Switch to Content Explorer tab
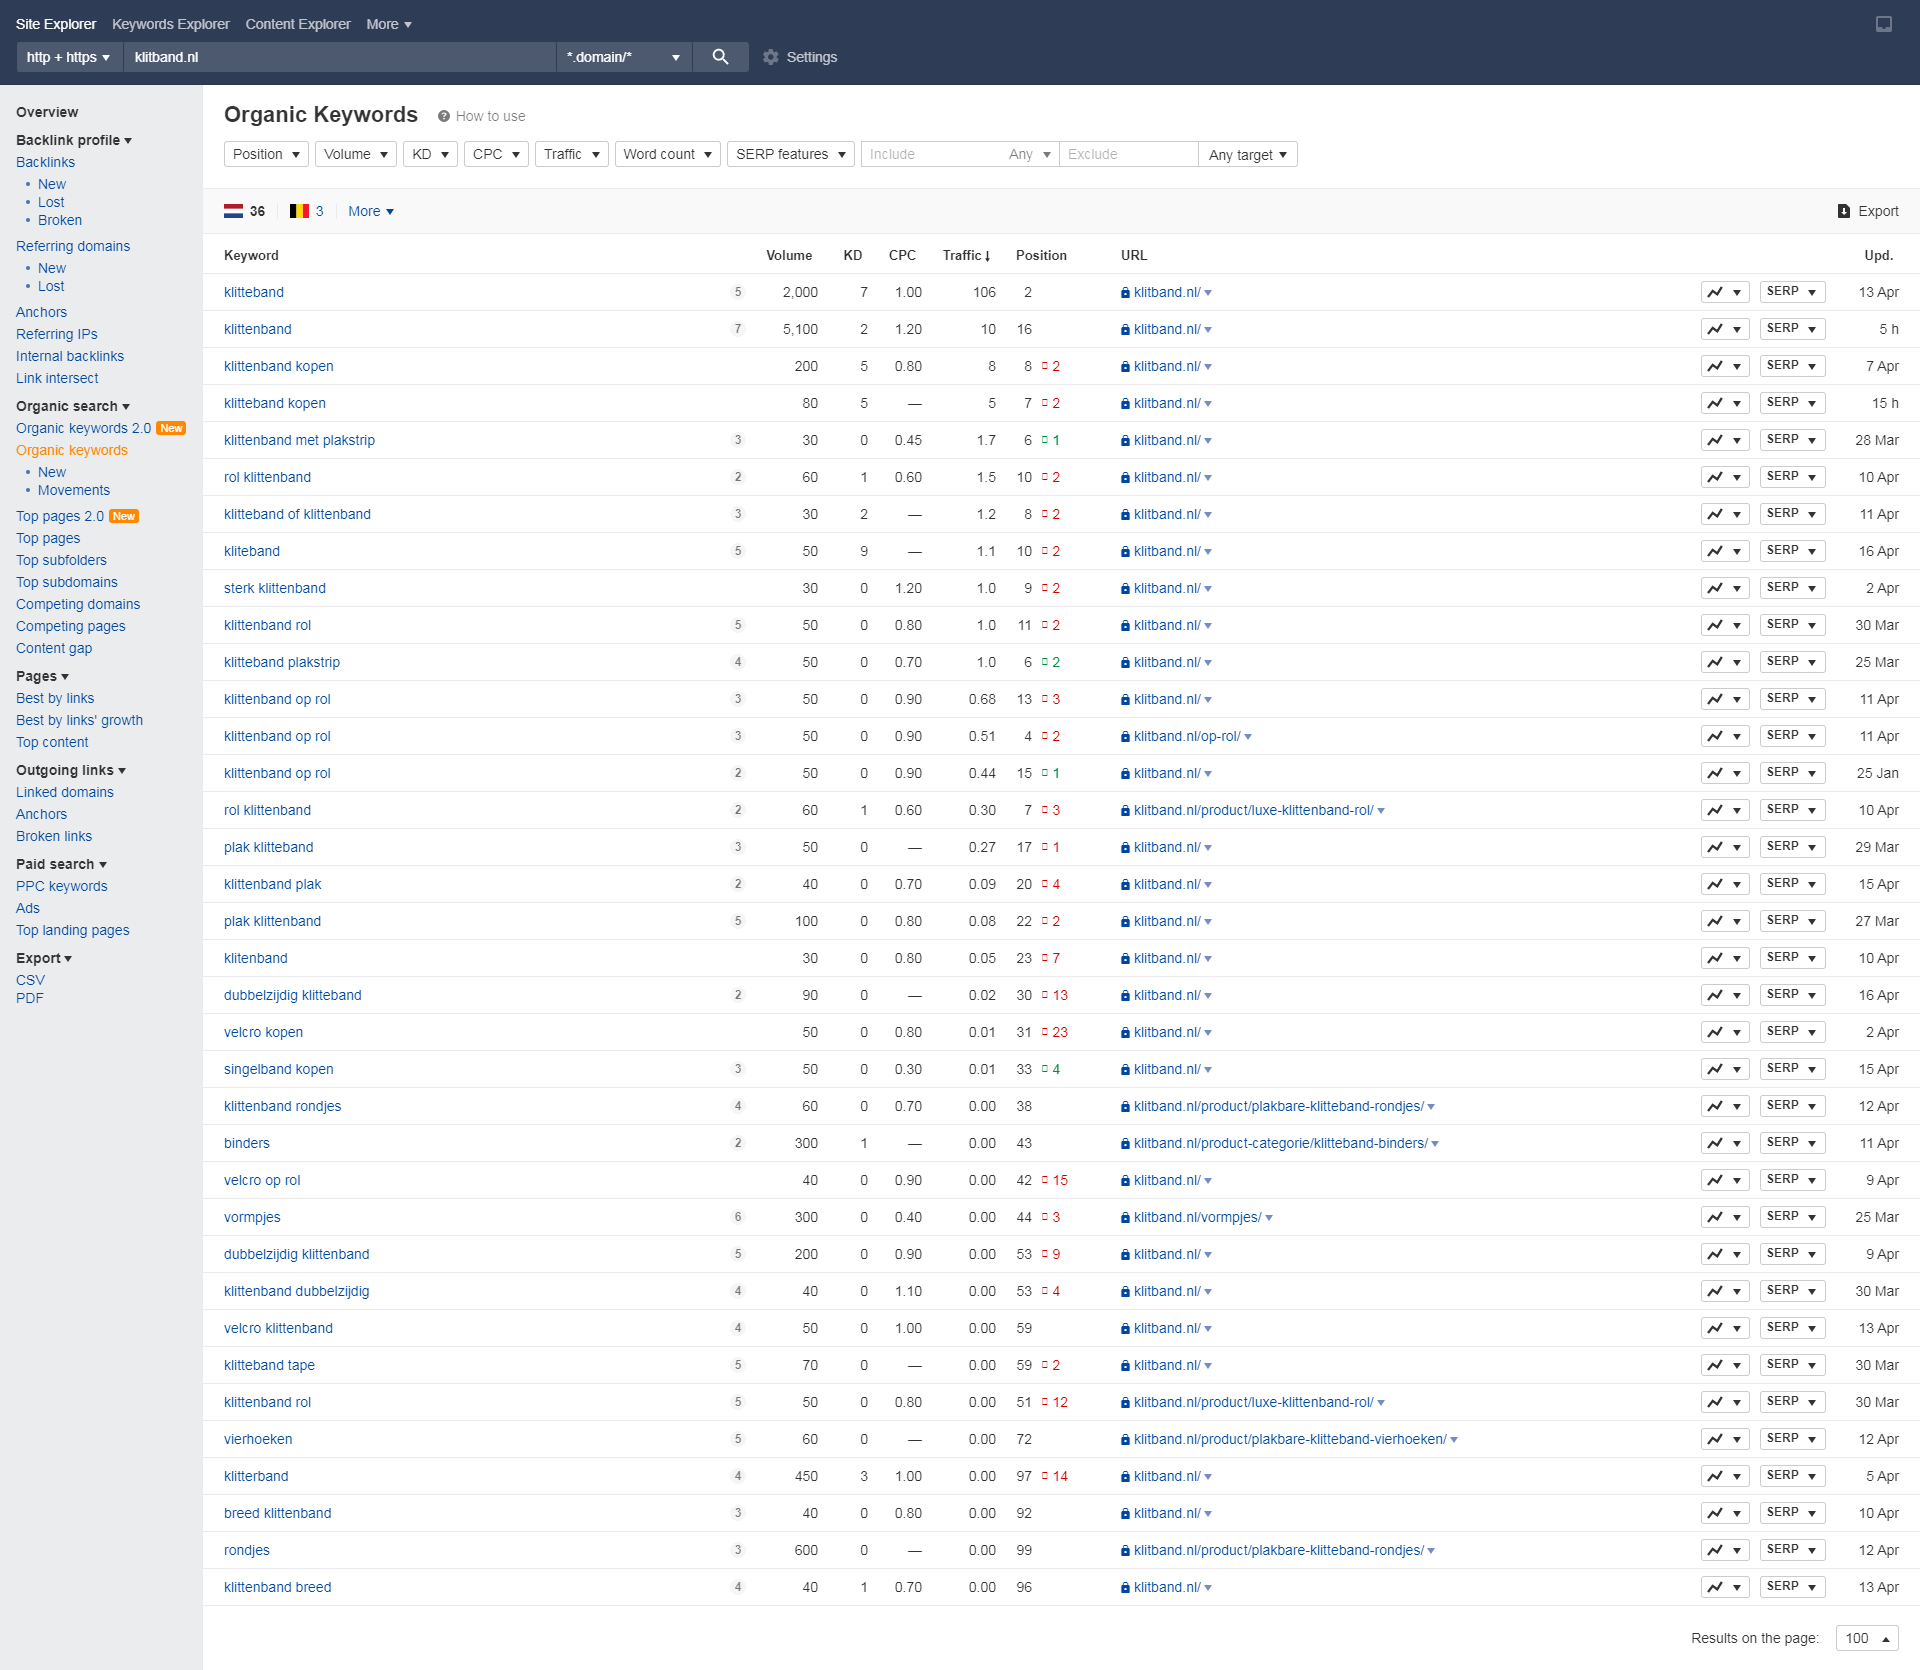The height and width of the screenshot is (1670, 1920). pyautogui.click(x=298, y=24)
